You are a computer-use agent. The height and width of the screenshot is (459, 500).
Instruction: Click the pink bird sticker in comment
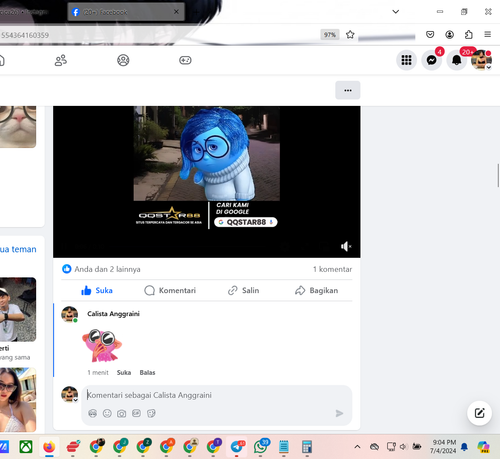pos(102,346)
